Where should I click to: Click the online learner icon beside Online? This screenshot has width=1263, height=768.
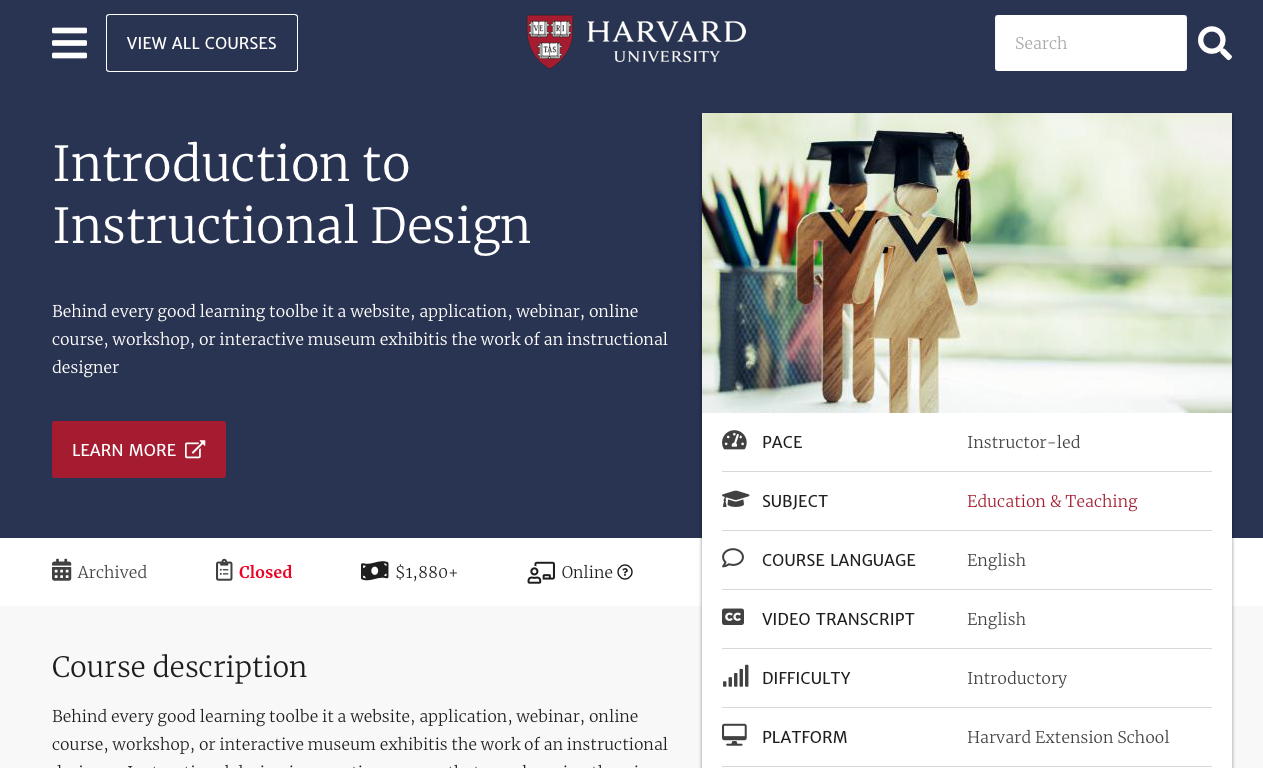(541, 572)
